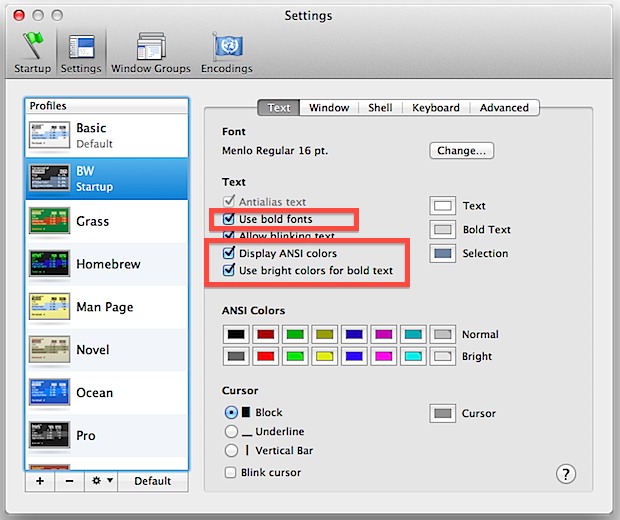Pick the Bright white ANSI color
This screenshot has height=520, width=620.
pos(442,356)
